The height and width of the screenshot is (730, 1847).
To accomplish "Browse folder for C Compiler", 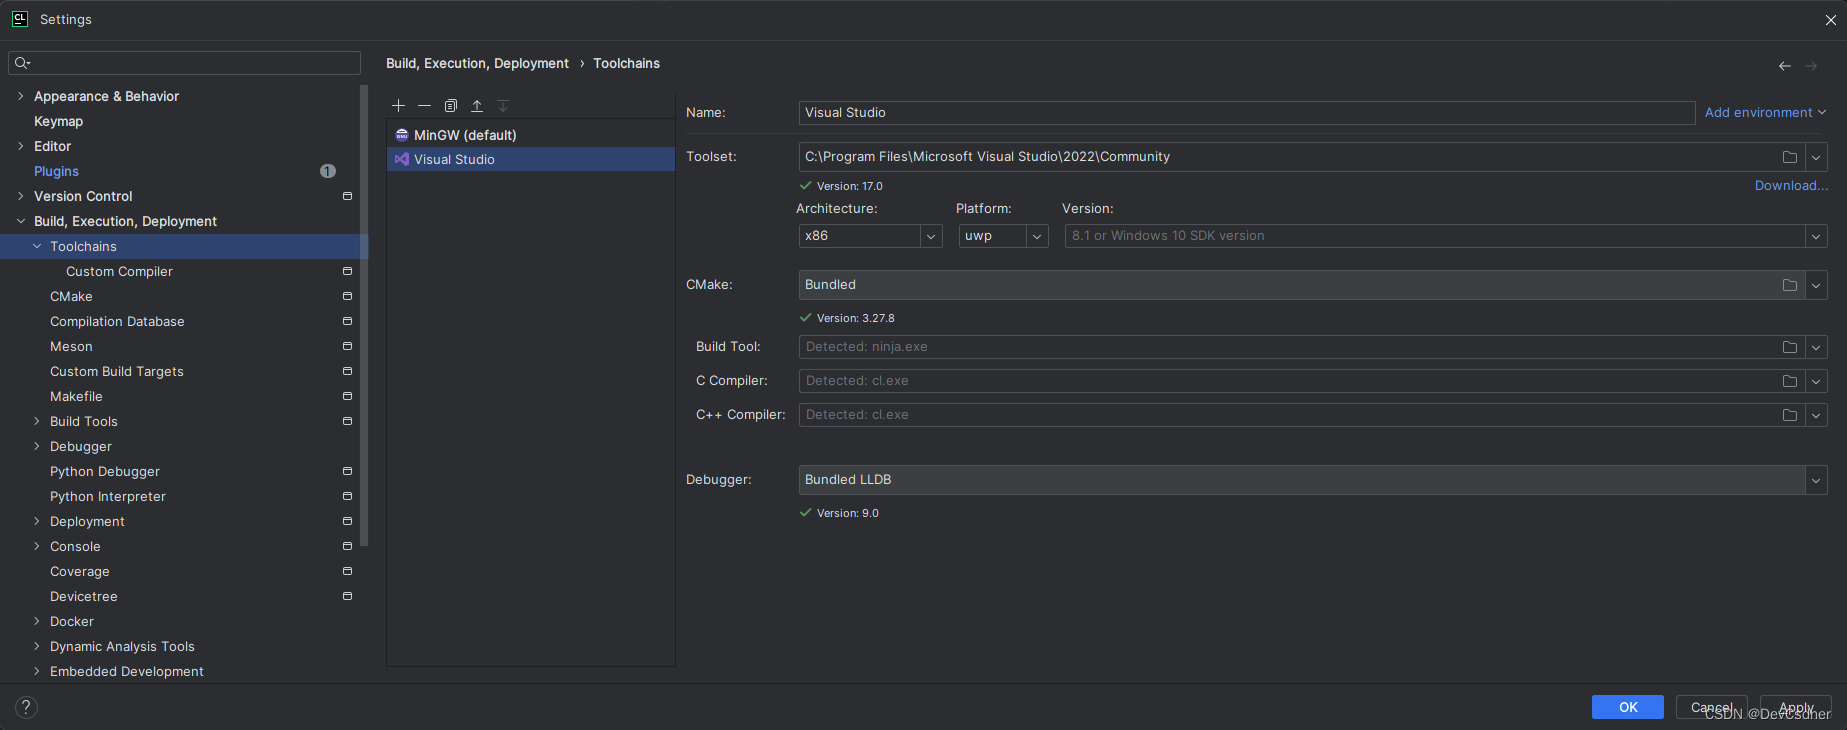I will 1790,381.
